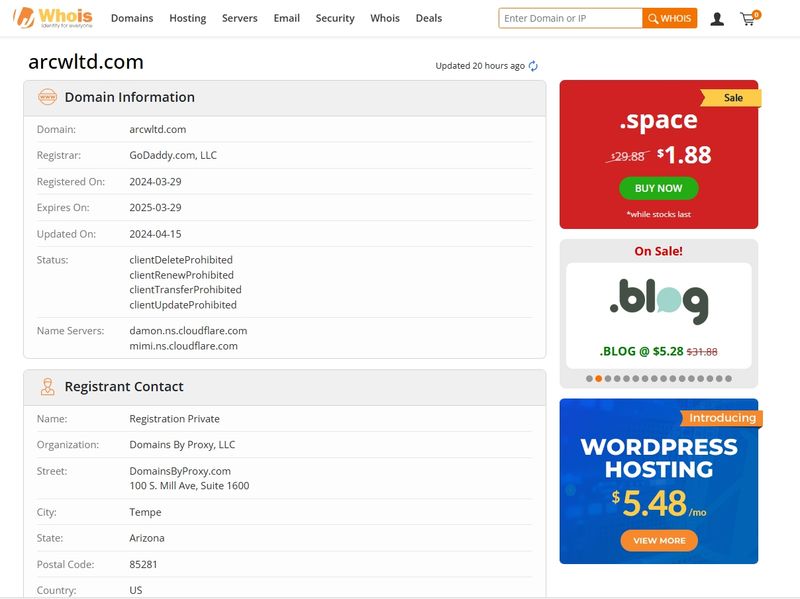Click the Expires On date 2025-03-29
800x599 pixels.
(155, 208)
